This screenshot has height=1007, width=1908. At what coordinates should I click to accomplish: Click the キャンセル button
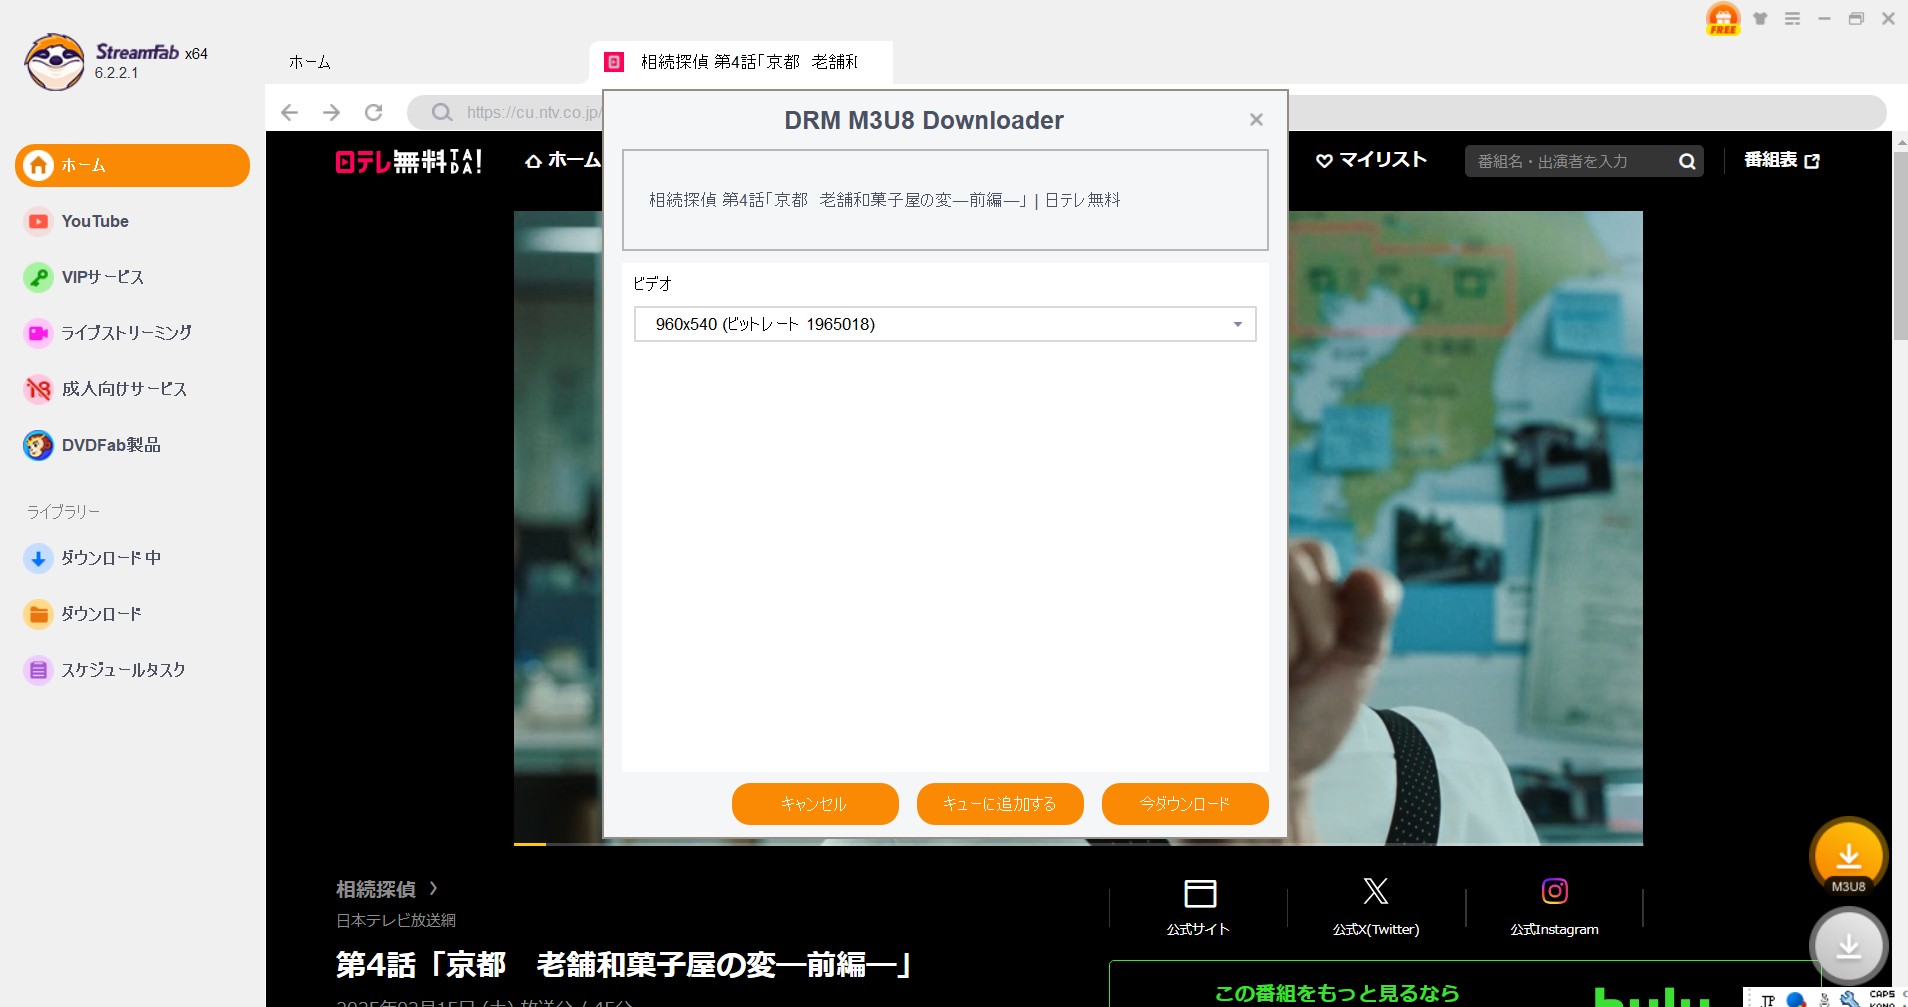click(815, 804)
